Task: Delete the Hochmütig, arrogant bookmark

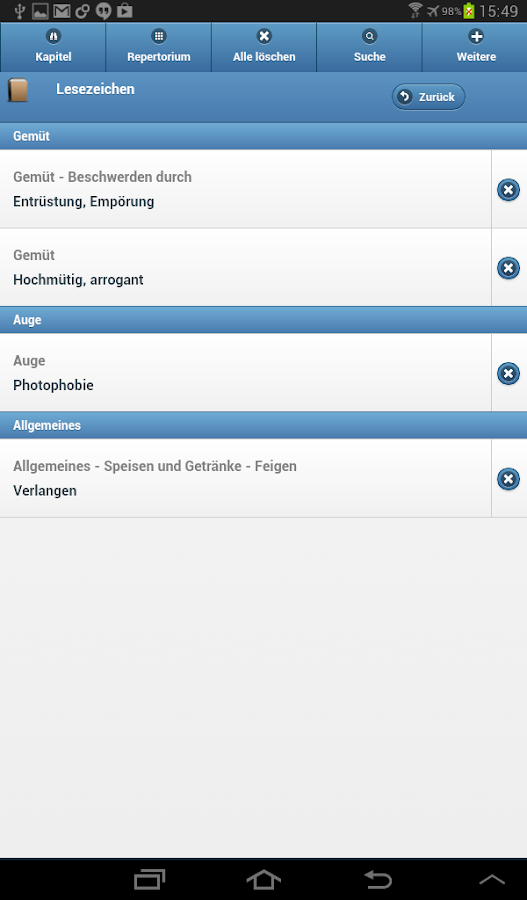Action: [x=508, y=268]
